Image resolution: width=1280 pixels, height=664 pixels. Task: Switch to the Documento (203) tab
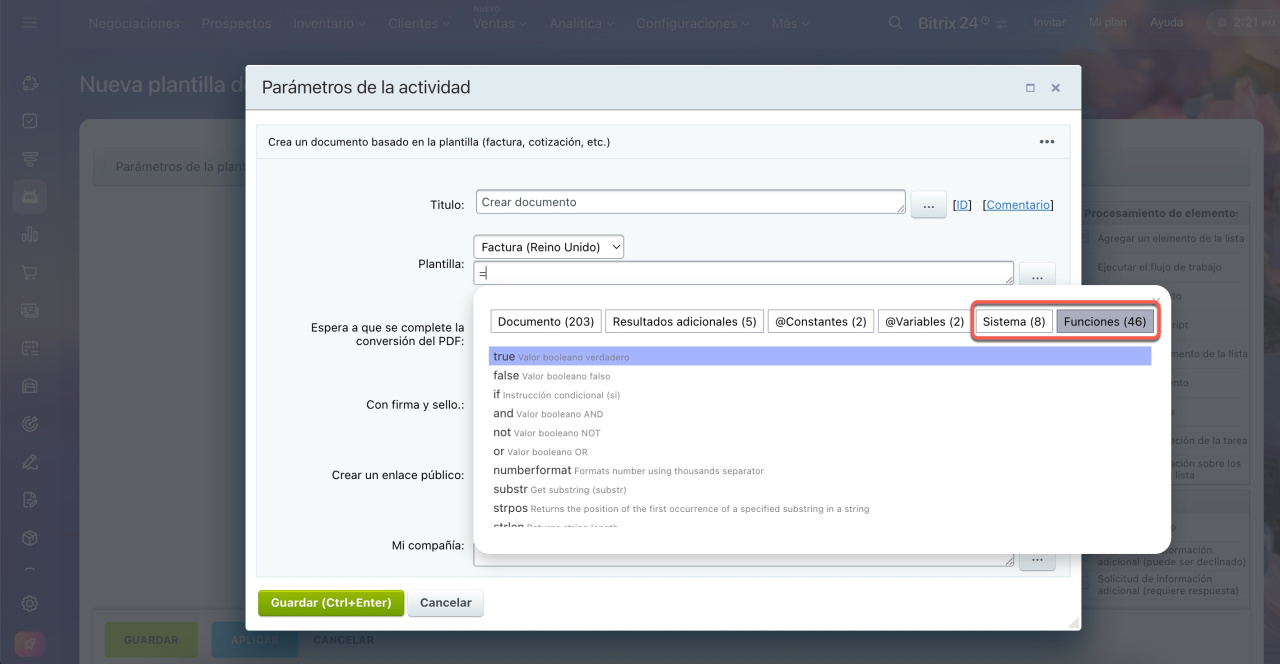[546, 322]
